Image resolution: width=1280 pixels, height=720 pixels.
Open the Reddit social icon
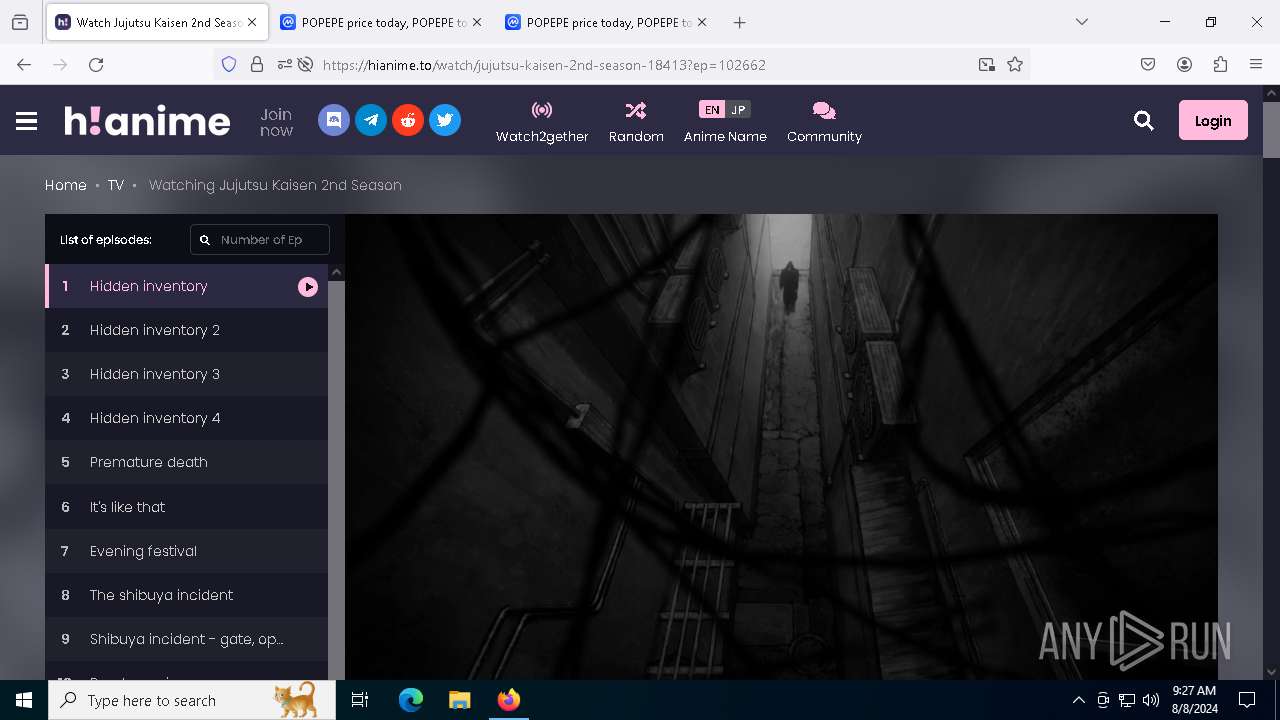click(x=408, y=120)
